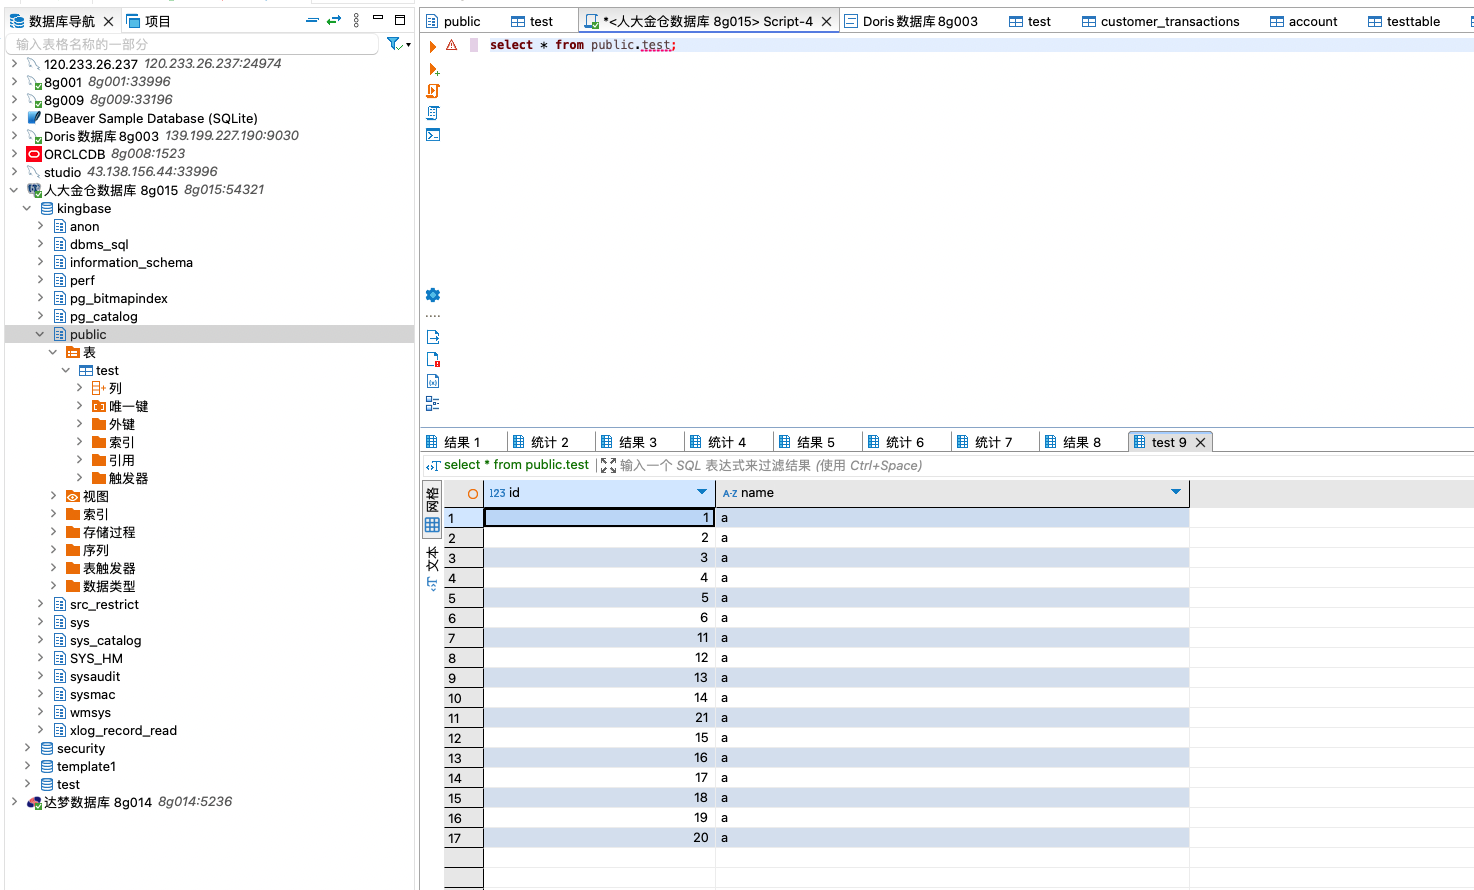Click the orange circle at the grid's corner
Image resolution: width=1474 pixels, height=890 pixels.
tap(473, 493)
